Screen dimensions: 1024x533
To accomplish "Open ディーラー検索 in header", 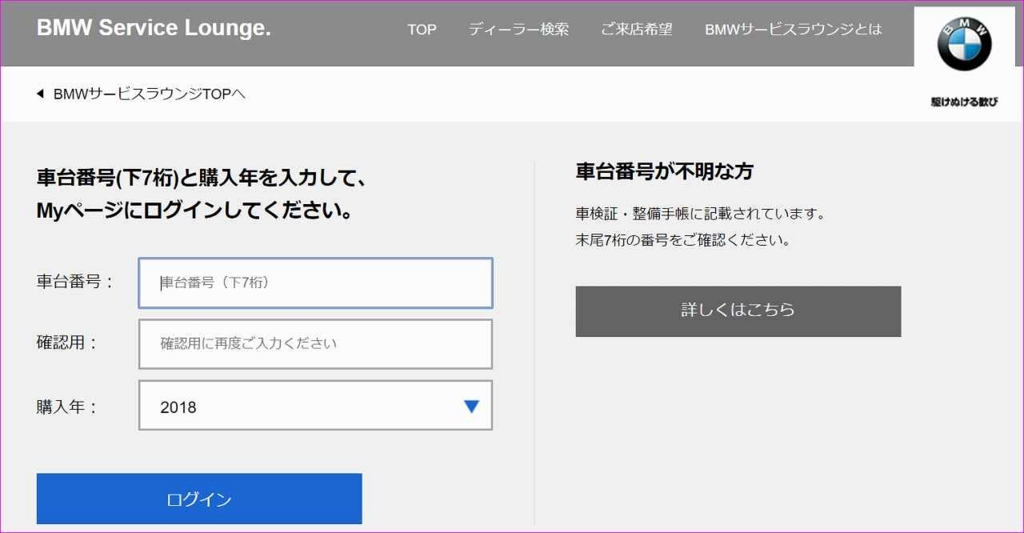I will click(x=519, y=29).
